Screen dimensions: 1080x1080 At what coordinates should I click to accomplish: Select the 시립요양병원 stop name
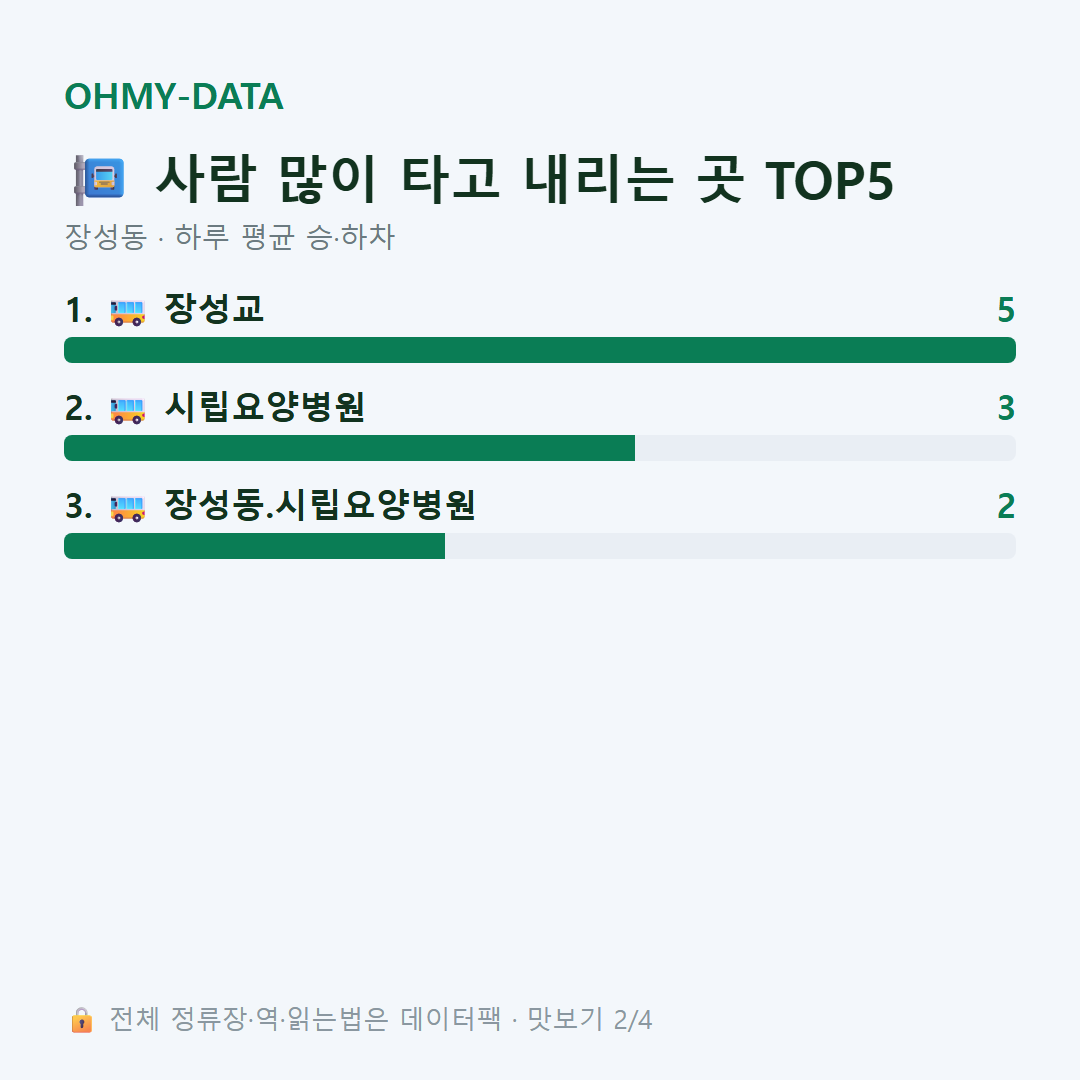coord(264,407)
